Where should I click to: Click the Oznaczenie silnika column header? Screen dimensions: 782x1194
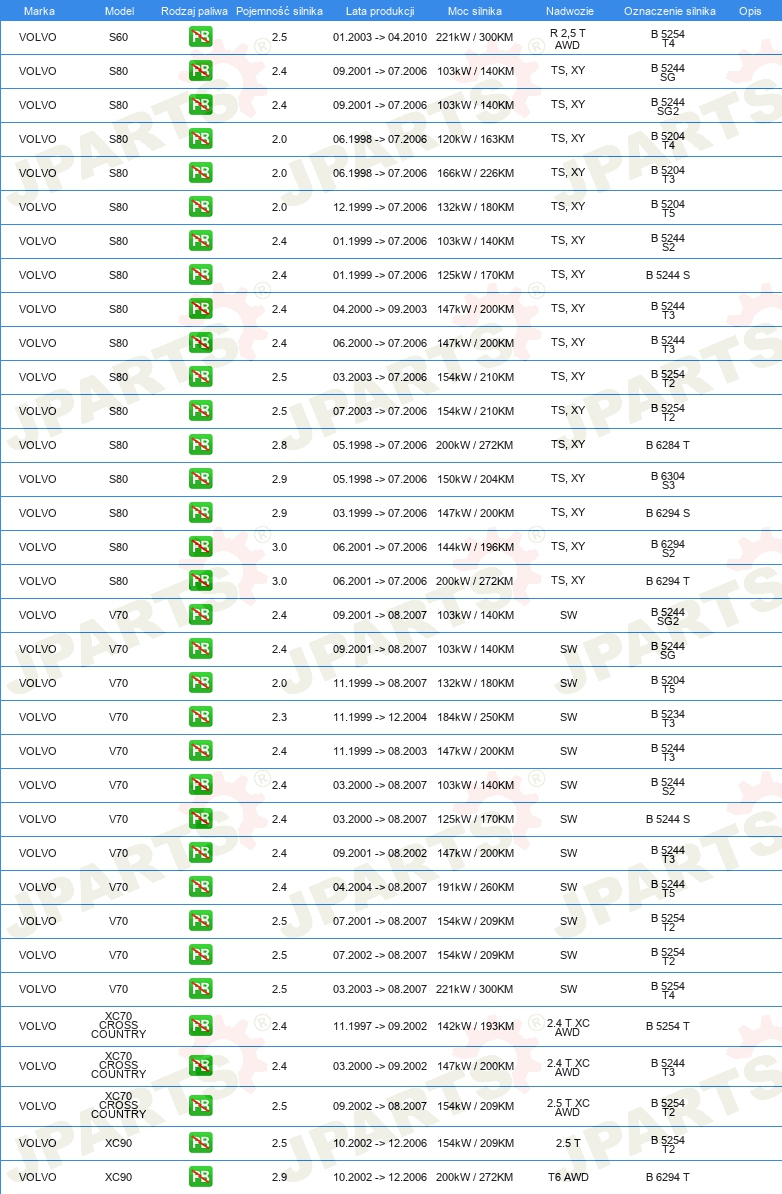670,11
